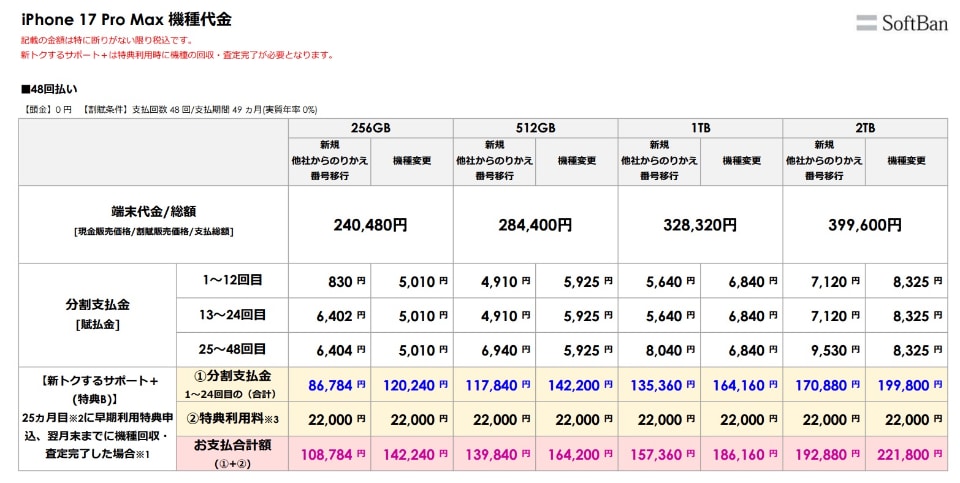Click 6,840円 in the 25~48回目 row
The image size is (960, 483).
[x=741, y=350]
